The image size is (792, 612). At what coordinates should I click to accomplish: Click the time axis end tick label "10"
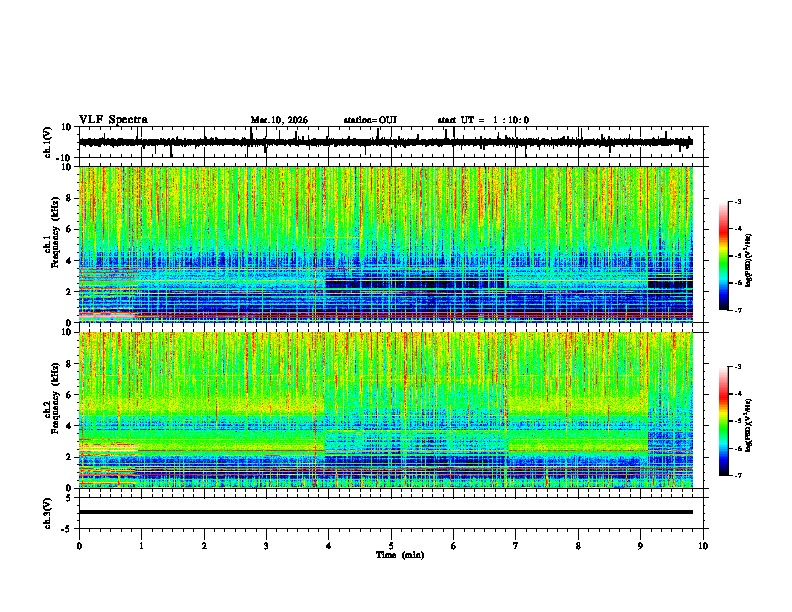pyautogui.click(x=703, y=546)
